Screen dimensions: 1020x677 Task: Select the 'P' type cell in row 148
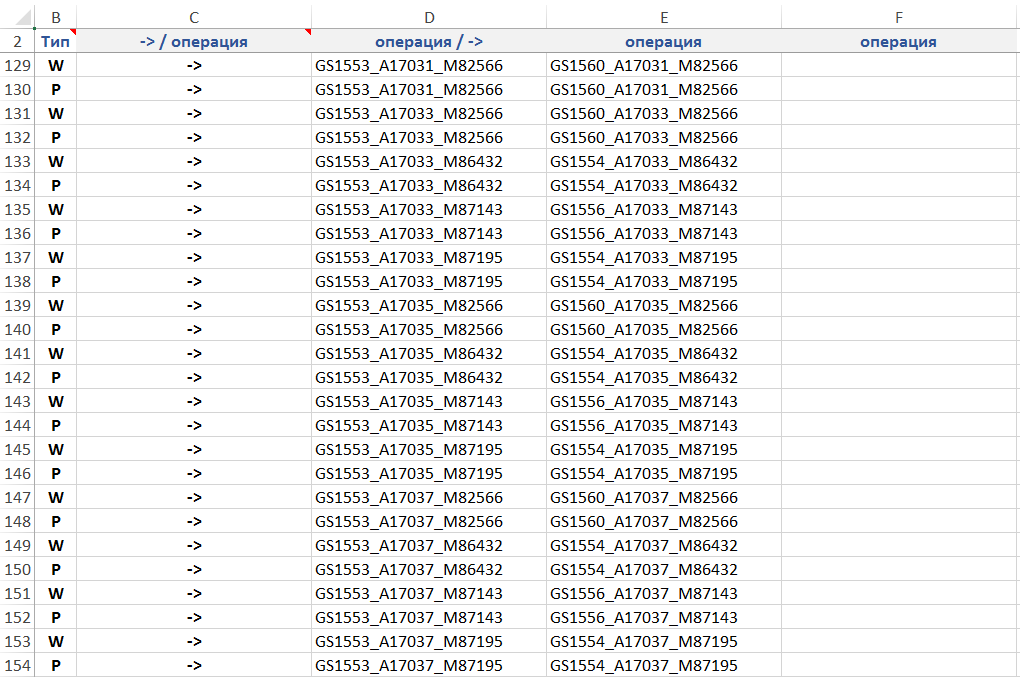click(x=55, y=522)
